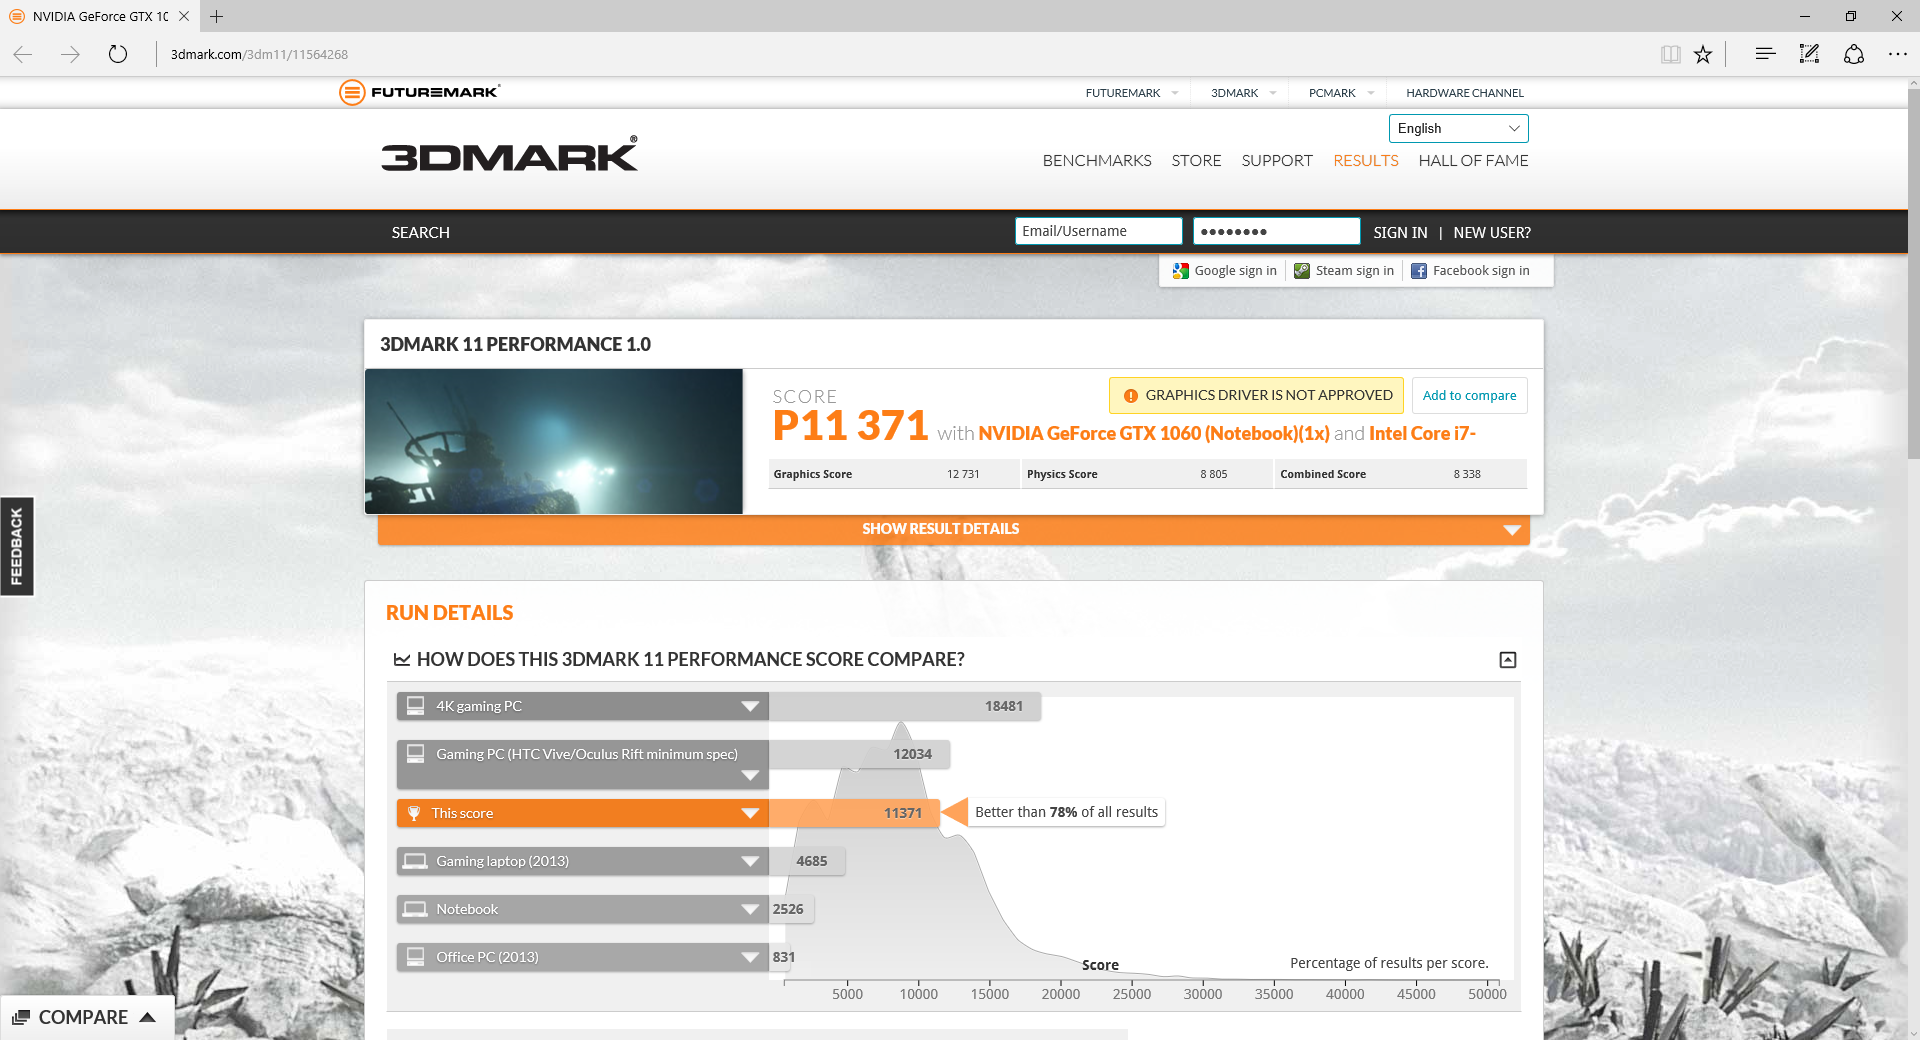Click the chart line icon beside heading
This screenshot has height=1040, width=1920.
coord(402,660)
